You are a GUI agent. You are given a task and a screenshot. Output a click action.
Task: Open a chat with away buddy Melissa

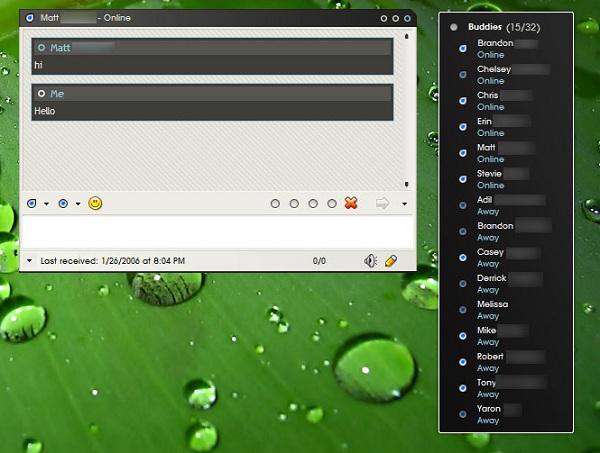click(x=492, y=304)
